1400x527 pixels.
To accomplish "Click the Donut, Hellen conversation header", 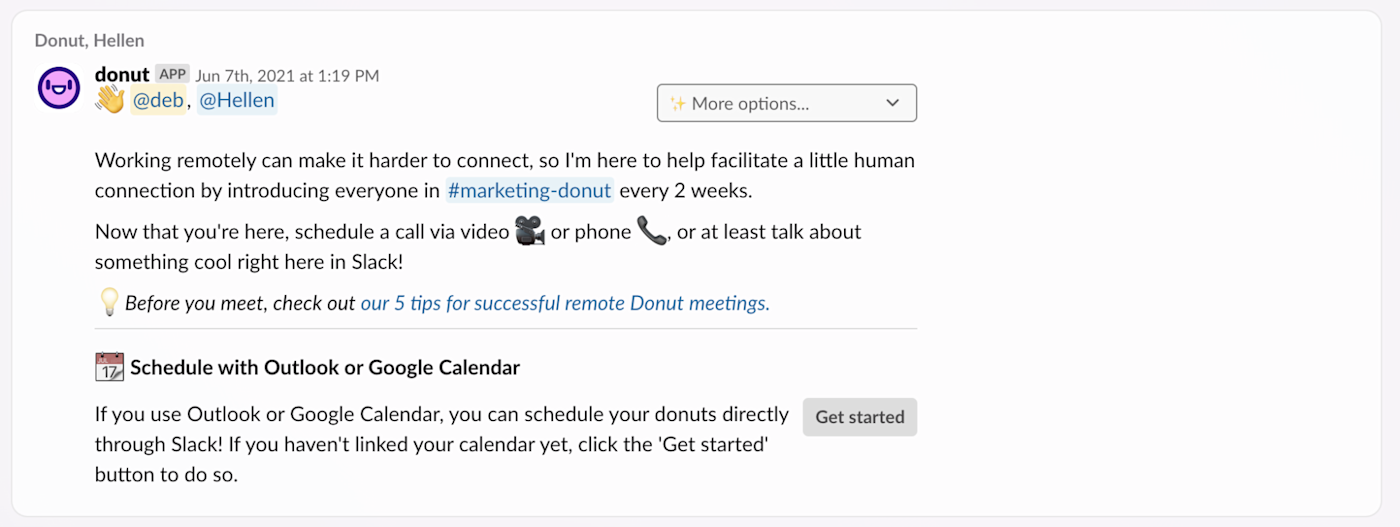I will 89,41.
